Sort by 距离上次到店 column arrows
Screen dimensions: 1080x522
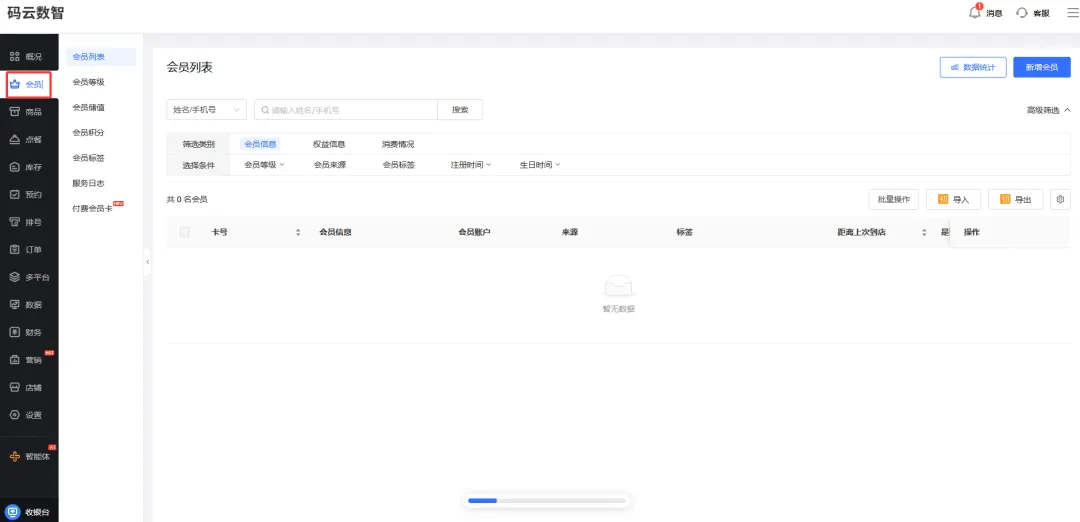click(924, 232)
